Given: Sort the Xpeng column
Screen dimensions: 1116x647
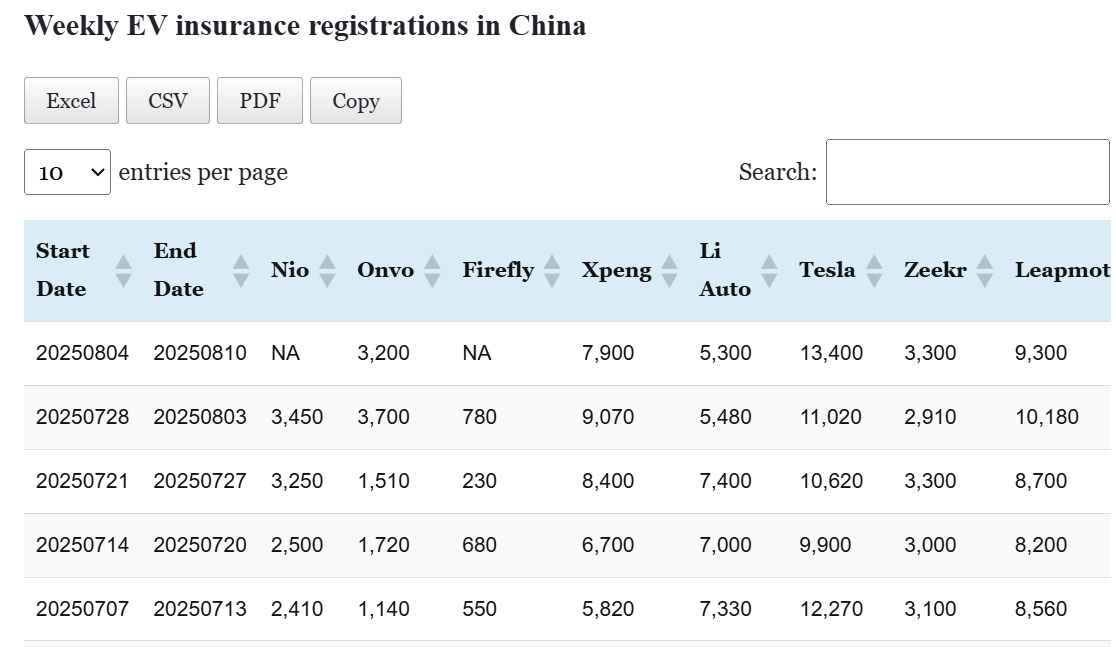Looking at the screenshot, I should coord(669,270).
